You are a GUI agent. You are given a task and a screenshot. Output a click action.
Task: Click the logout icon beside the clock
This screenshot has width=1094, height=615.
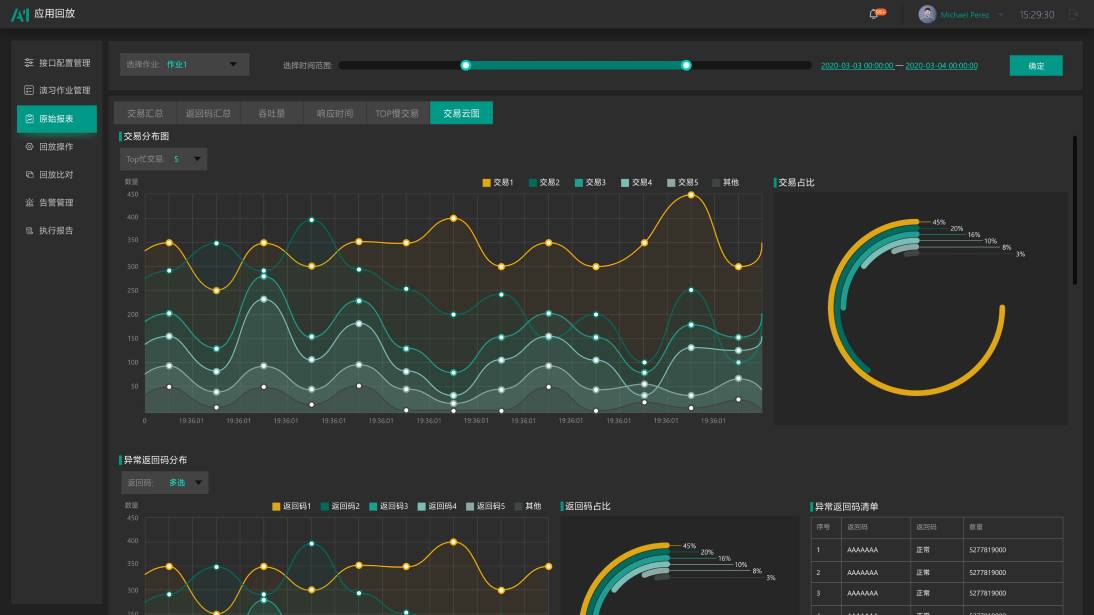1073,15
